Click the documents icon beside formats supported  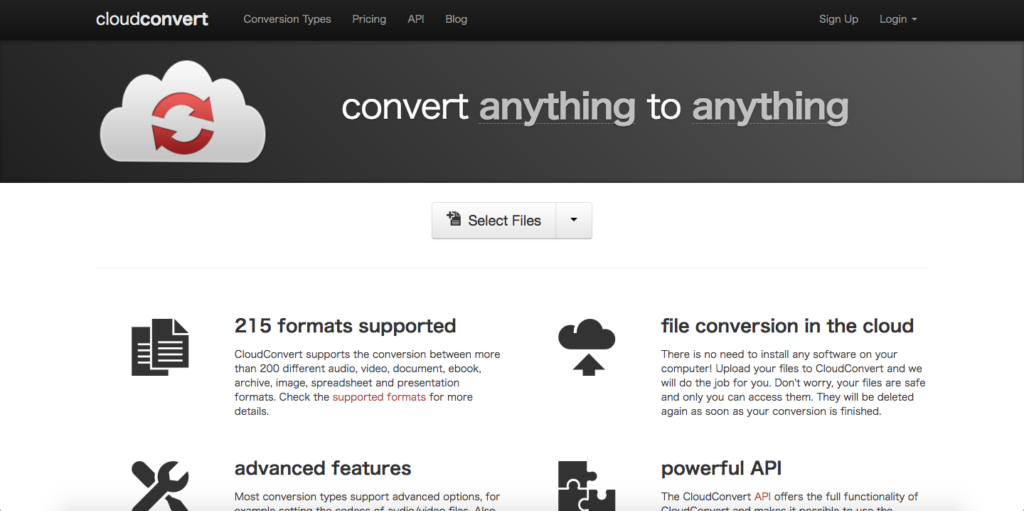[x=160, y=347]
